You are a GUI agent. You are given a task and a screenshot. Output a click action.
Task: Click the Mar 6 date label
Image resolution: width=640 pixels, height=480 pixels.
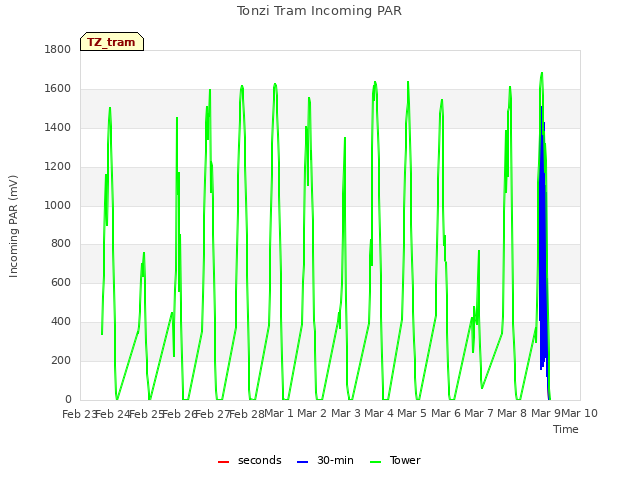pyautogui.click(x=445, y=413)
